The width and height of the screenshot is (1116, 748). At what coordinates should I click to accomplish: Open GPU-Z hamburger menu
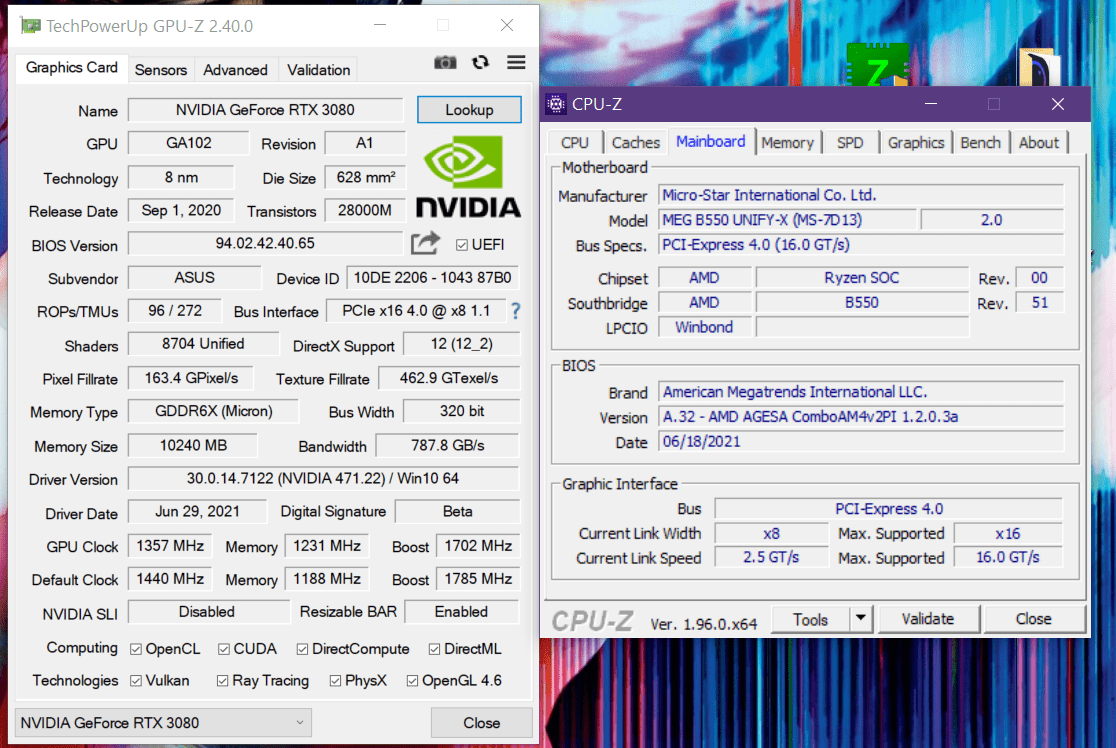coord(516,63)
